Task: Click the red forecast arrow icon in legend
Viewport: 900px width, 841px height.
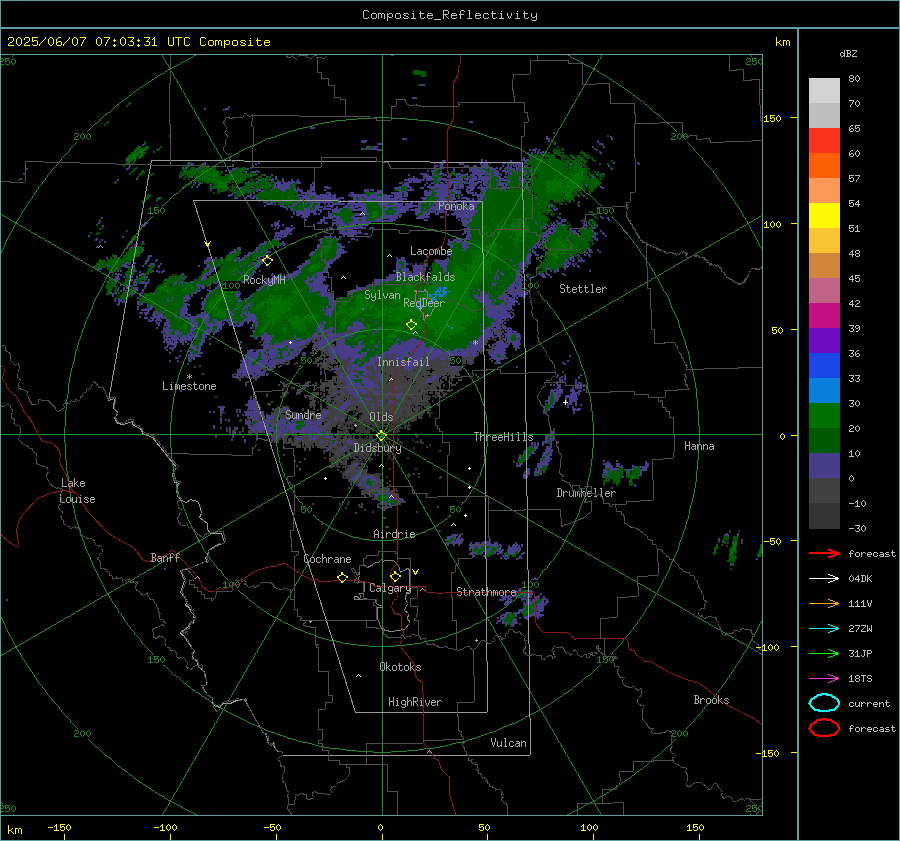Action: click(x=824, y=553)
